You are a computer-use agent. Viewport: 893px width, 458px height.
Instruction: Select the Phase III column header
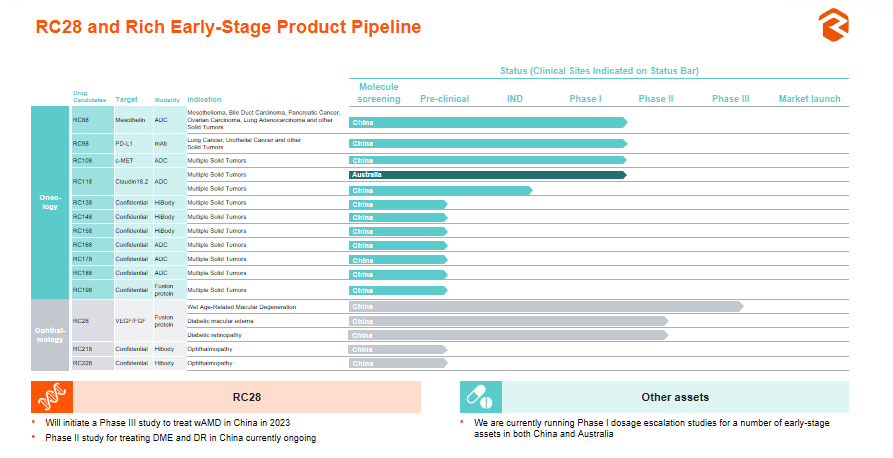[730, 99]
